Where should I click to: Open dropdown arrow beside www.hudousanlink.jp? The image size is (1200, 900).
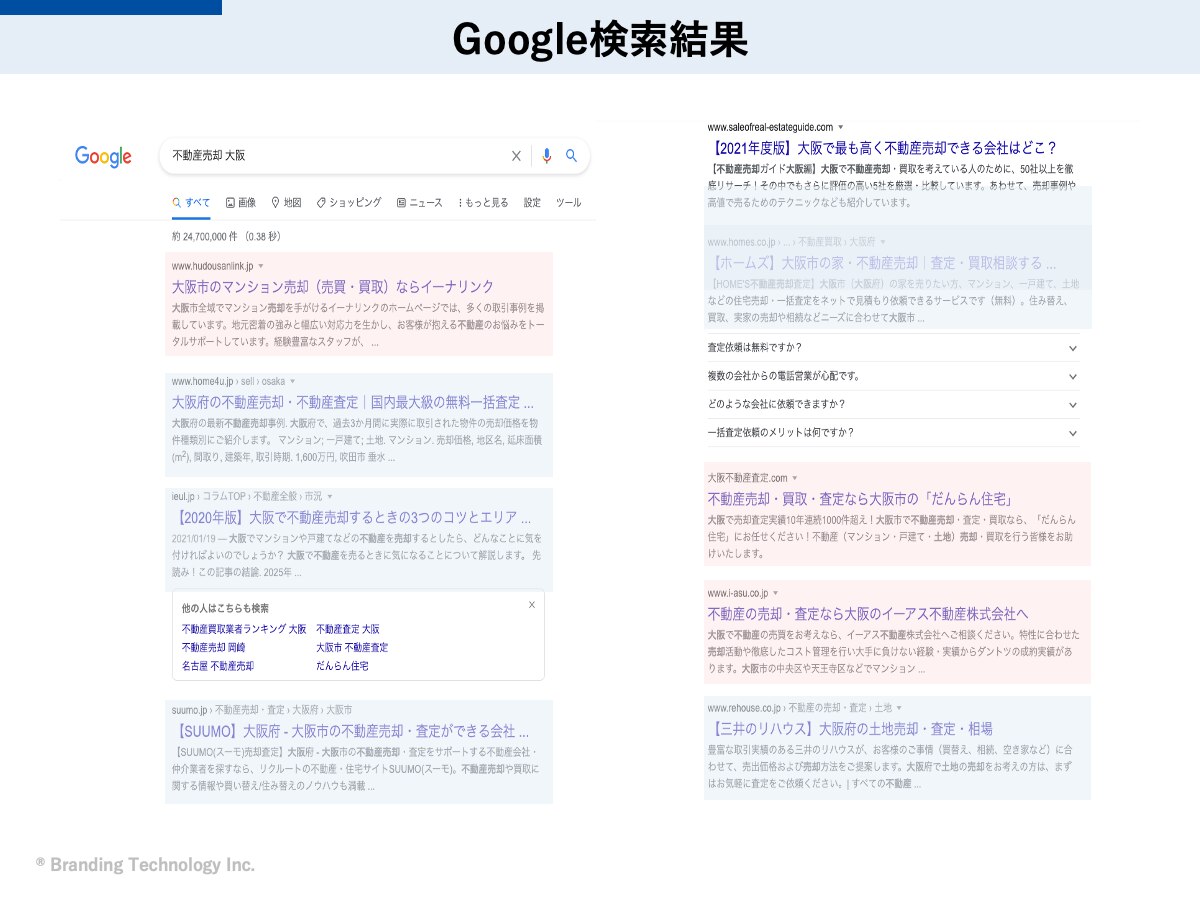point(261,266)
